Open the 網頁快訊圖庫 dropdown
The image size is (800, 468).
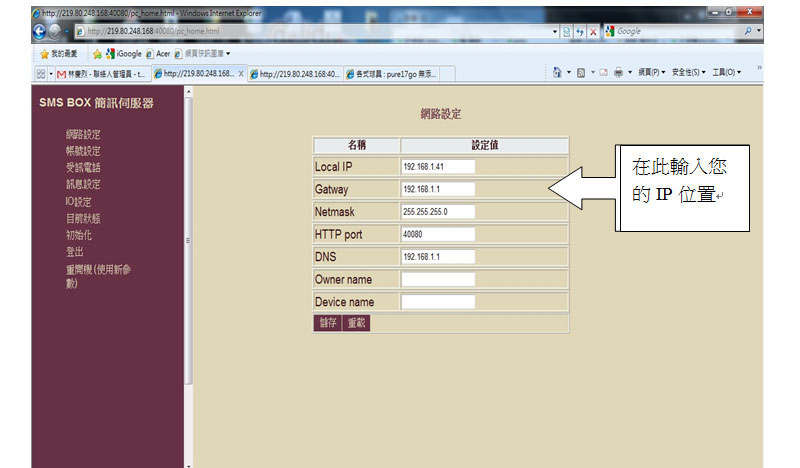pos(203,54)
